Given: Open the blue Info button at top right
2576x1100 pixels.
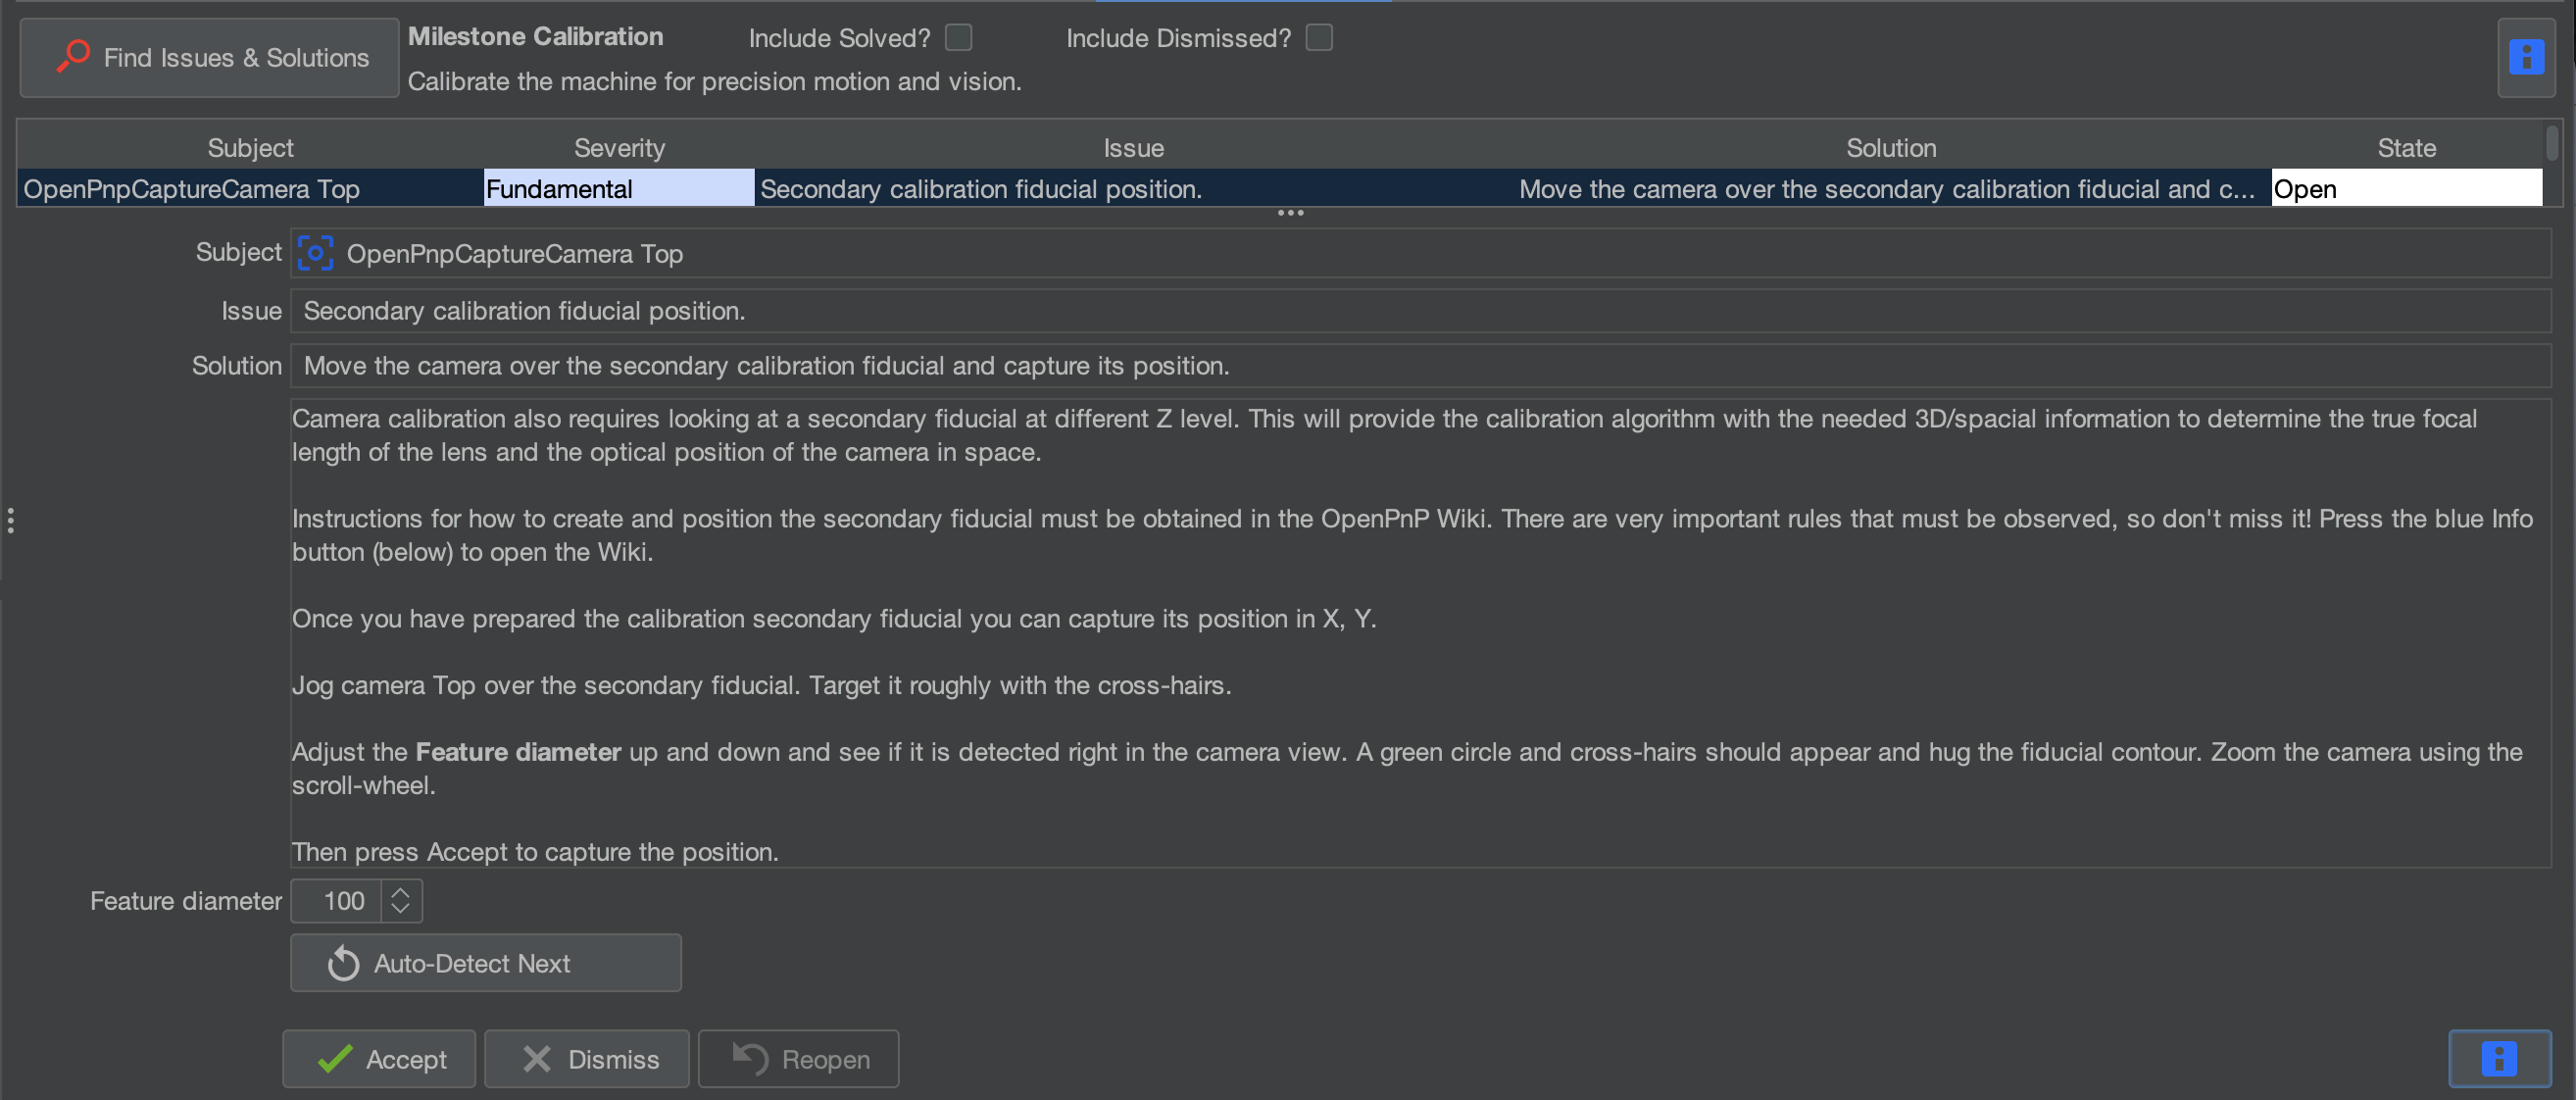Looking at the screenshot, I should (x=2526, y=57).
